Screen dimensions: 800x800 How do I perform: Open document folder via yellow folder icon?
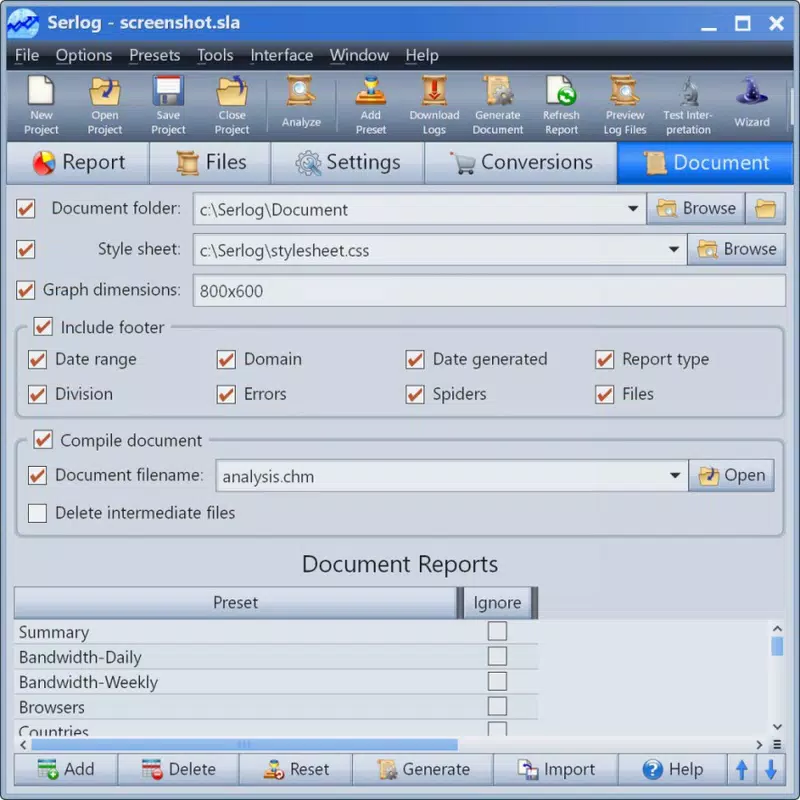pyautogui.click(x=765, y=209)
